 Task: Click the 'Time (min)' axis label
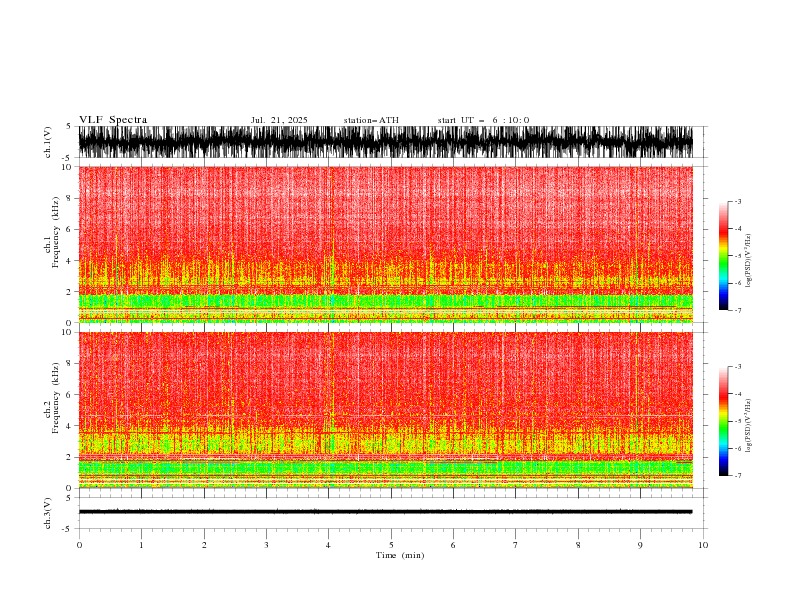click(400, 555)
